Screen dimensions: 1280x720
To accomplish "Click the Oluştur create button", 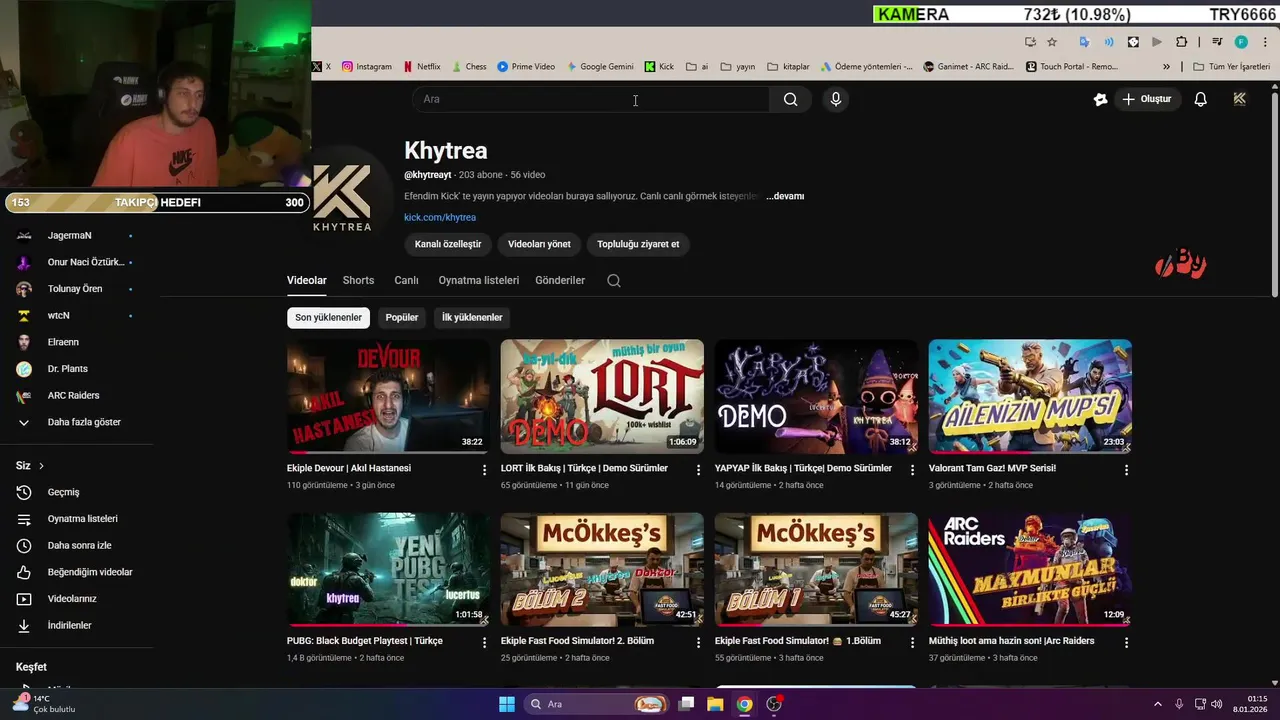I will (x=1146, y=99).
